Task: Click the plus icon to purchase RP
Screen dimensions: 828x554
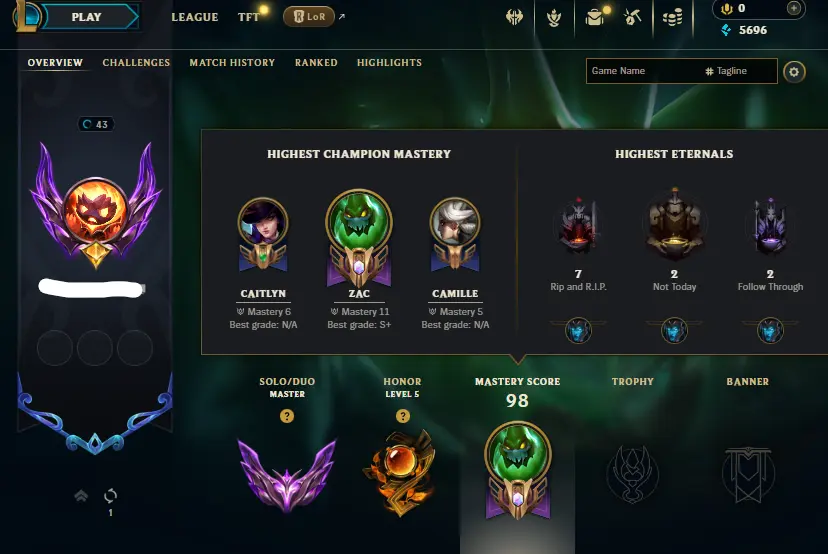Action: [x=794, y=8]
